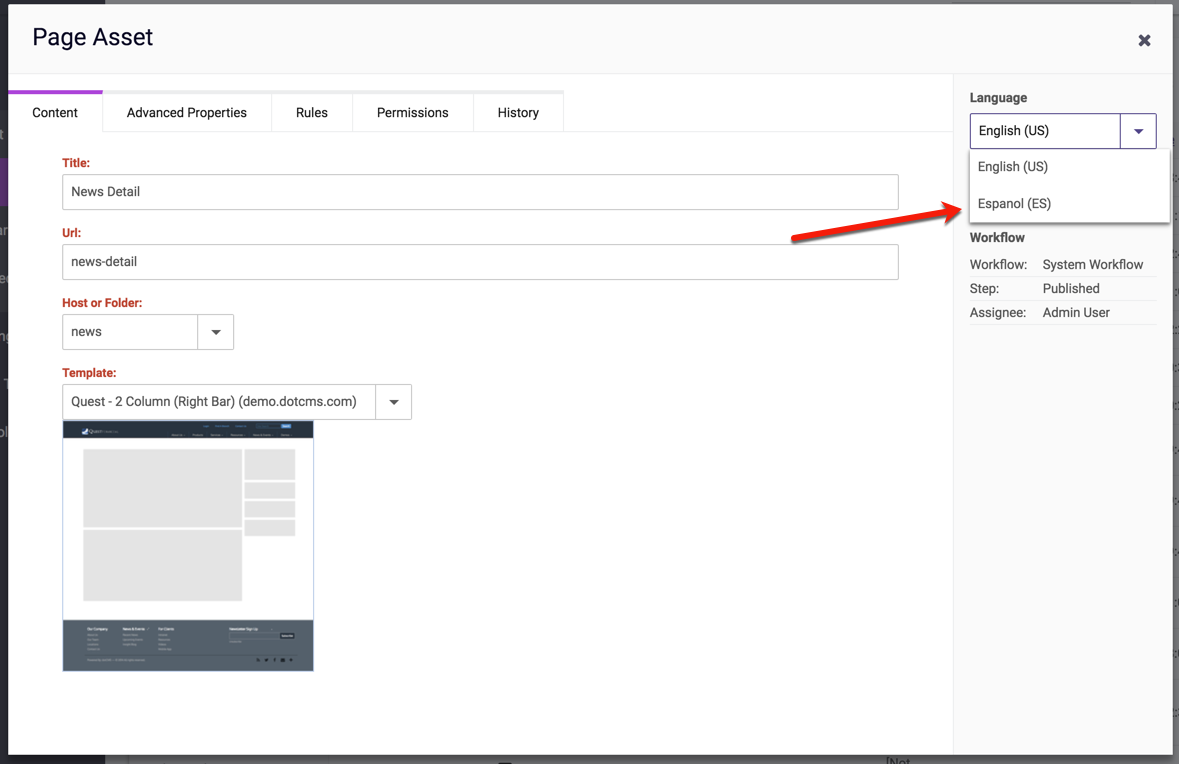Switch to the Content tab
Viewport: 1179px width, 764px height.
pos(55,113)
